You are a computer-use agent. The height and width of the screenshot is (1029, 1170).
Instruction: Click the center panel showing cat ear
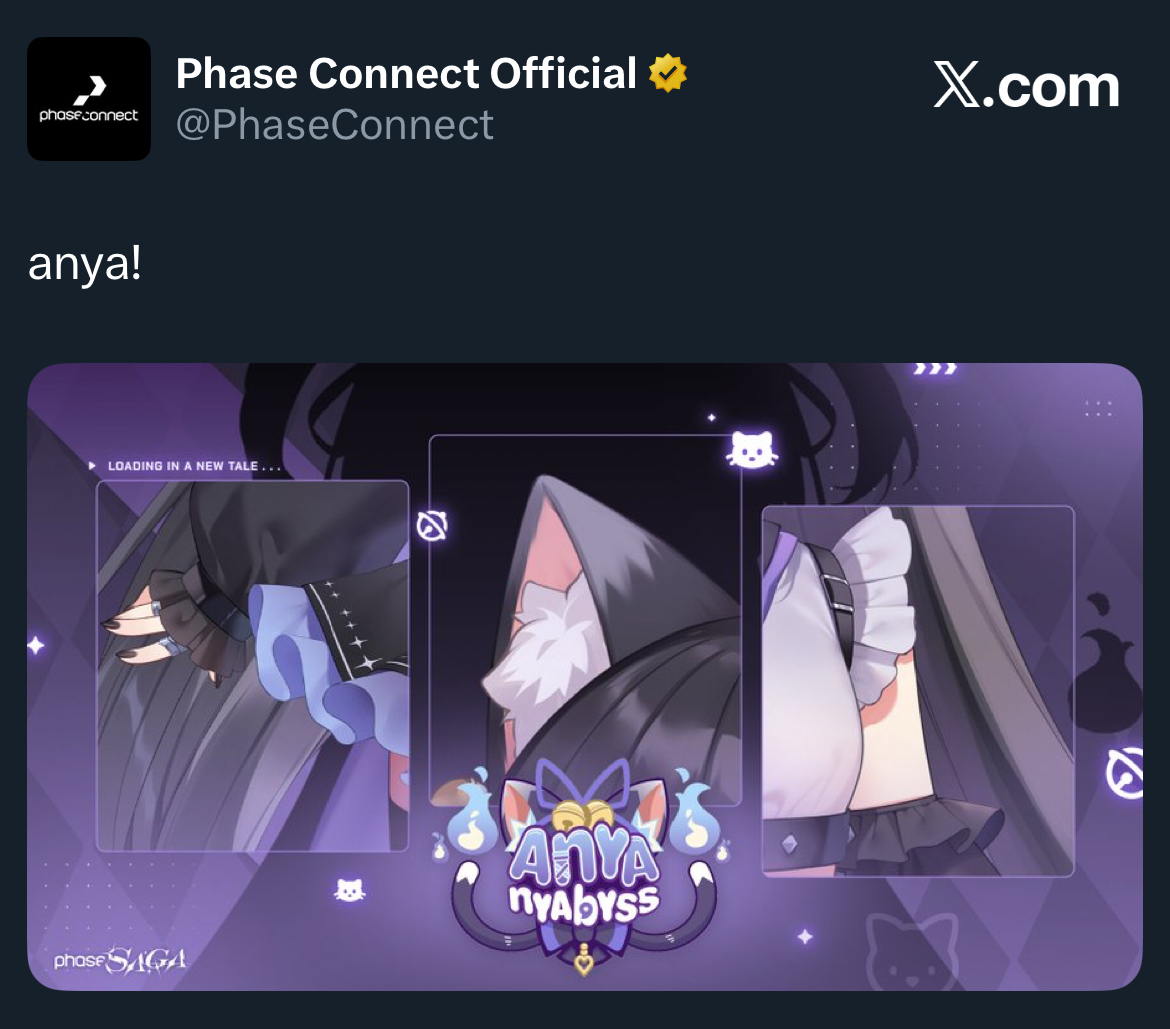pos(585,620)
